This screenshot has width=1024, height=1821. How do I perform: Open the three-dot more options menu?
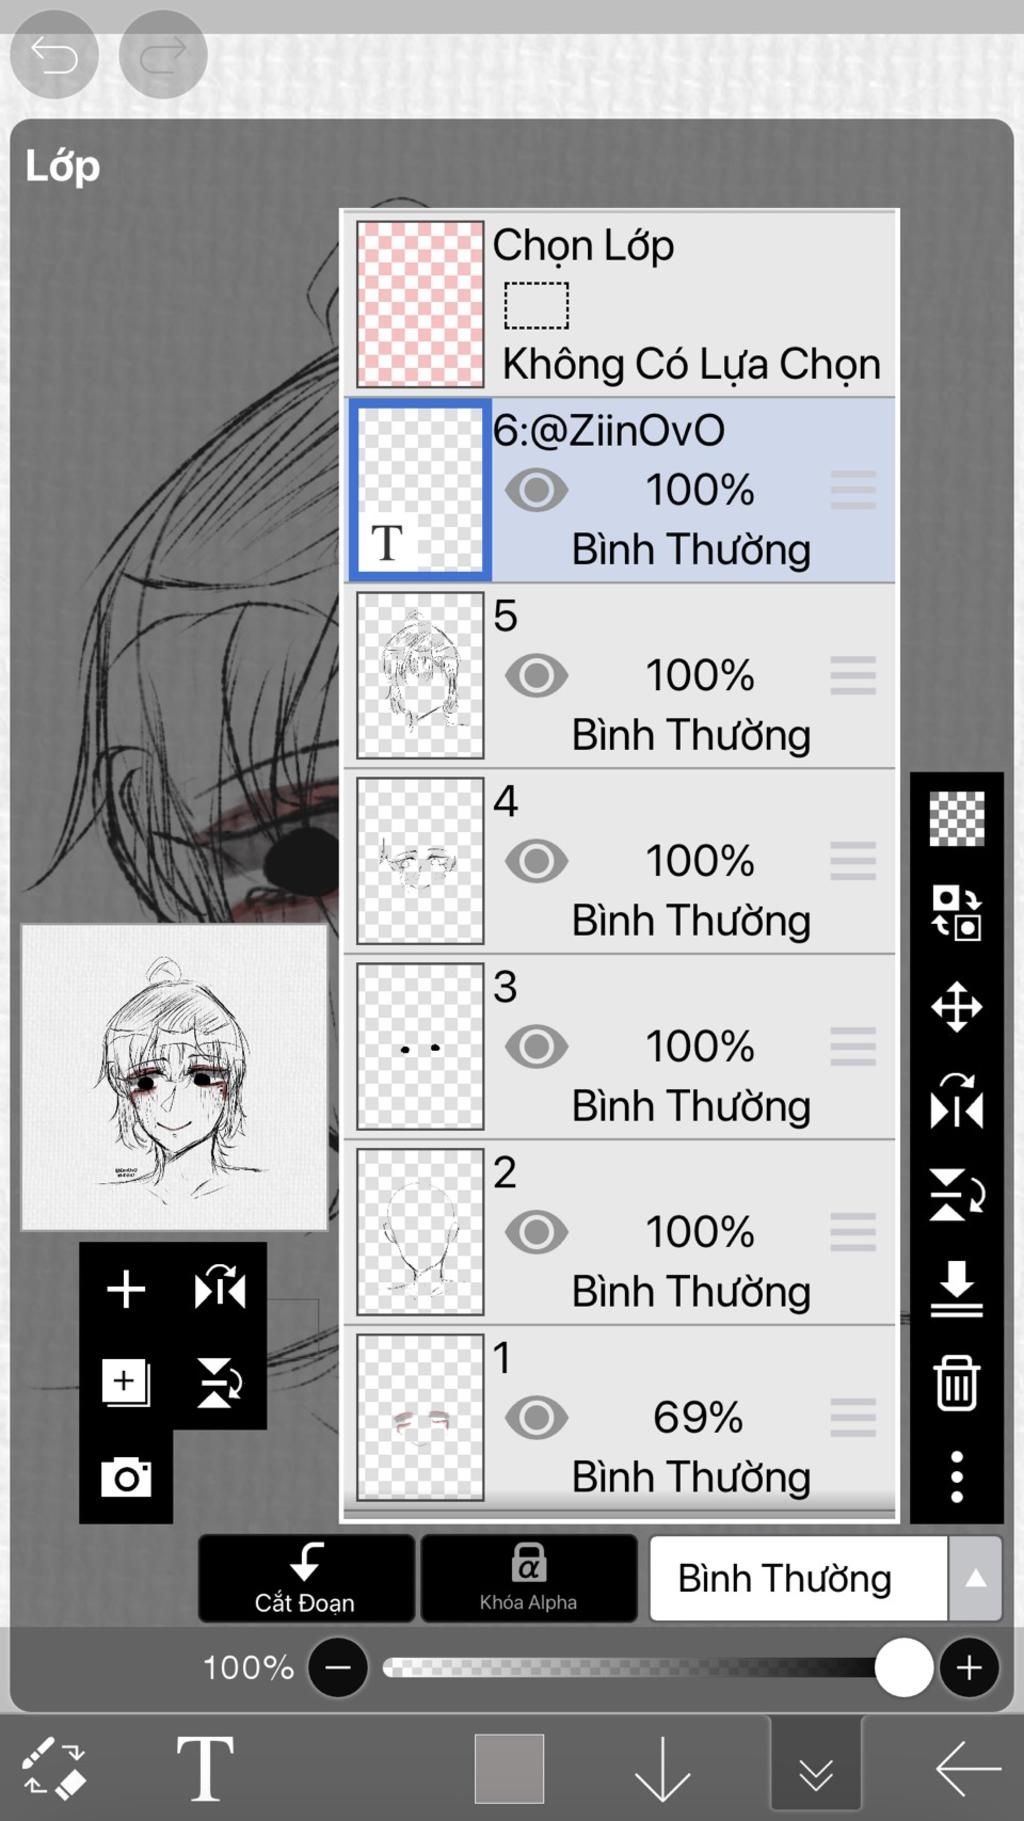[956, 1477]
